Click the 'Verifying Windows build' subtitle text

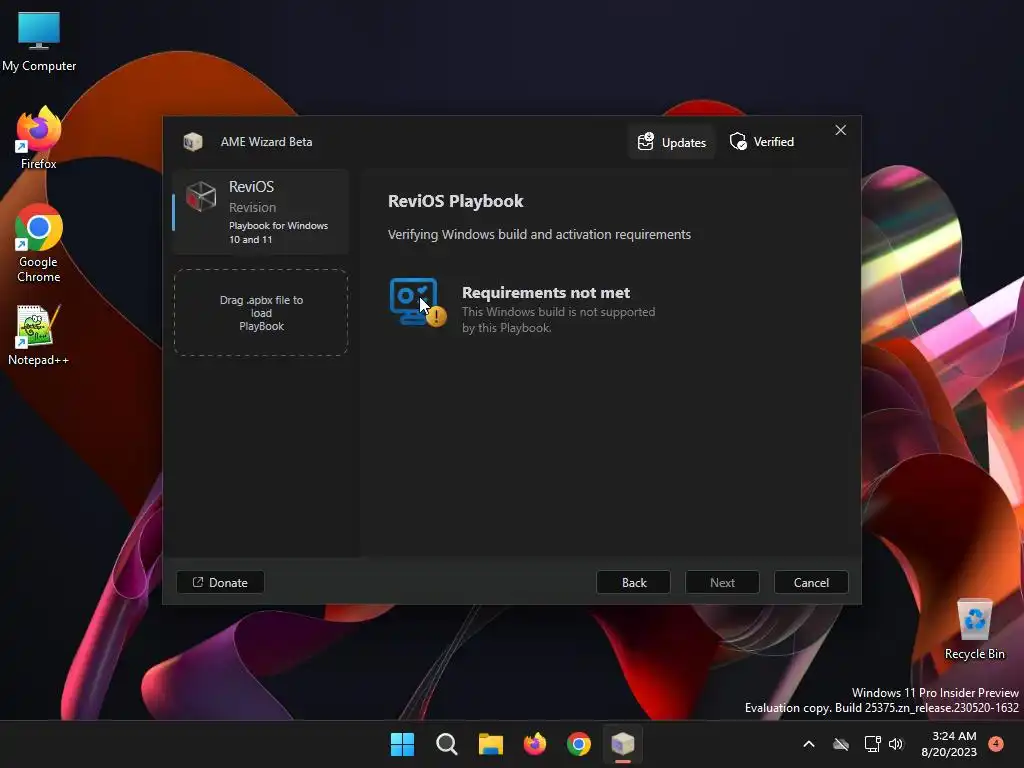[539, 234]
